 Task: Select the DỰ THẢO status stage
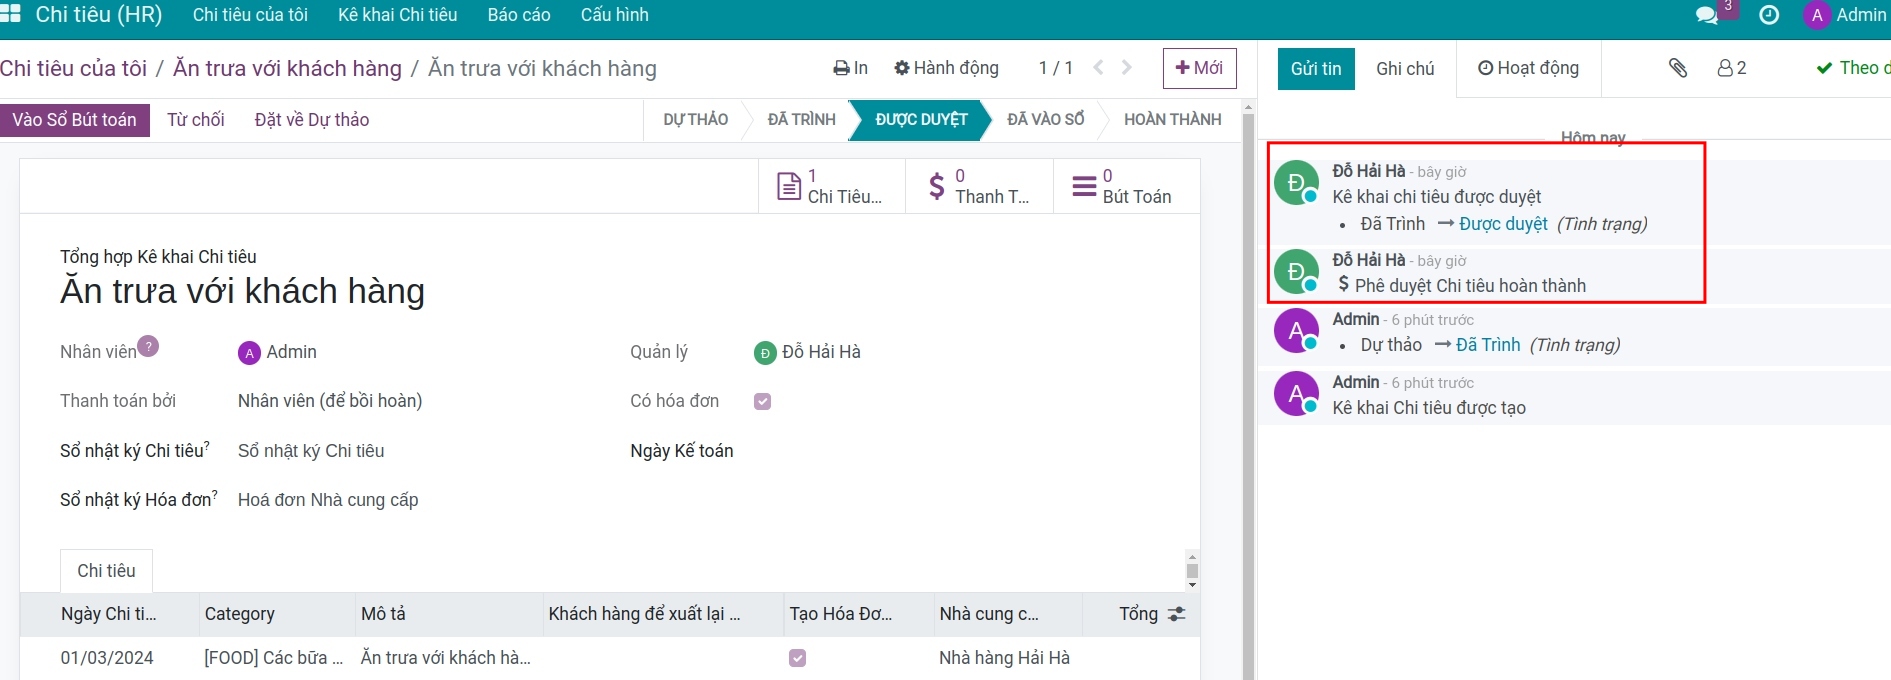coord(696,120)
